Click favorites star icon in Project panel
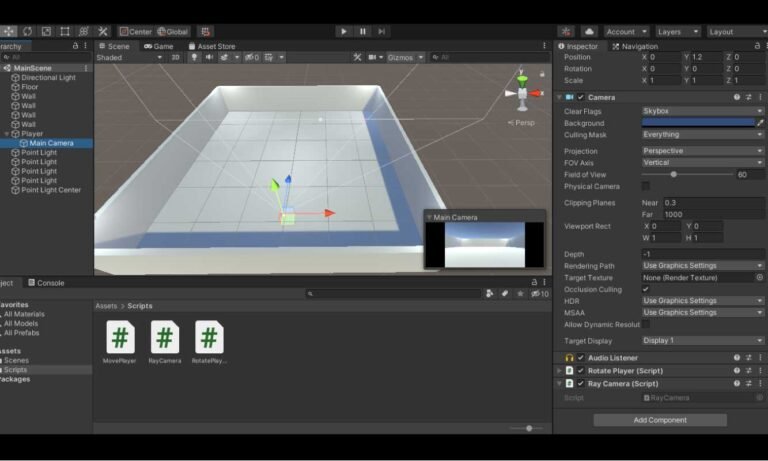This screenshot has width=768, height=461. pos(520,293)
